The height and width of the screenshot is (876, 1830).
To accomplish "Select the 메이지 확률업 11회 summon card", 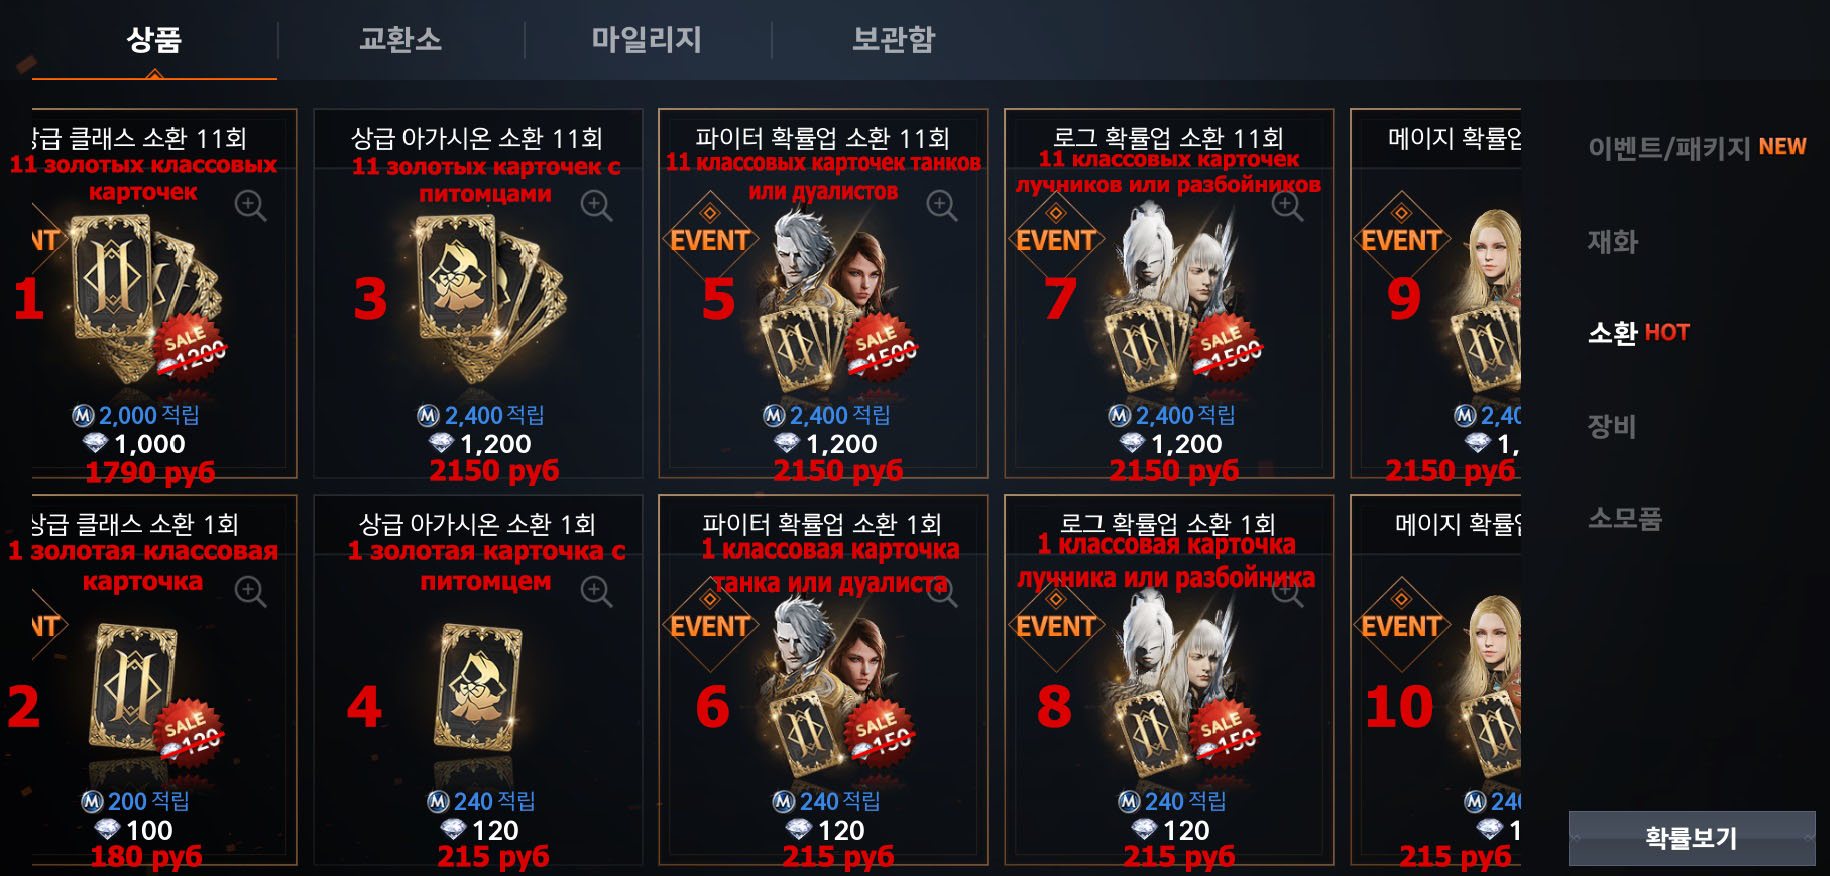I will click(1436, 293).
